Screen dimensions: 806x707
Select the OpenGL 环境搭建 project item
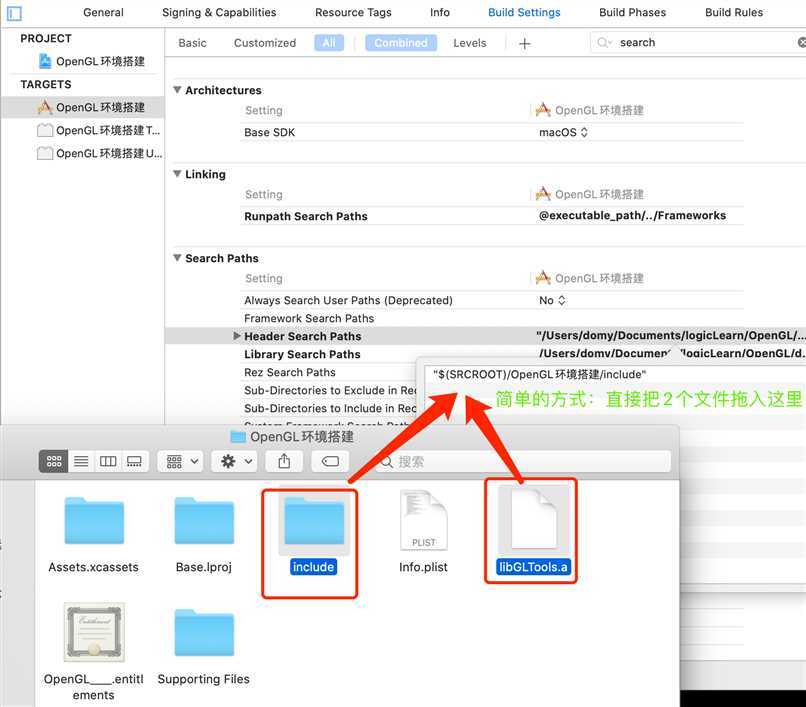click(x=93, y=62)
